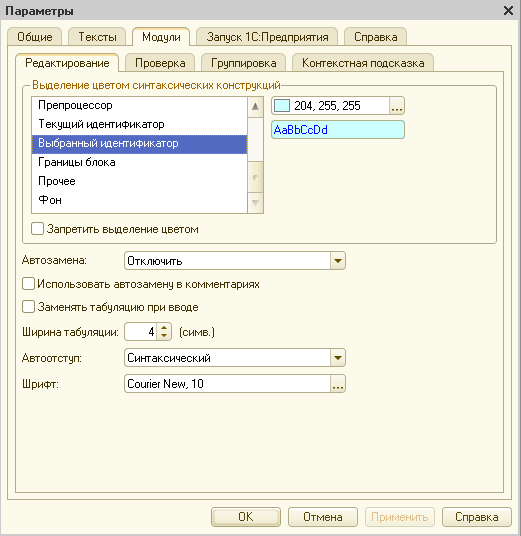Confirm settings with the OK button
521x536 pixels.
click(246, 517)
